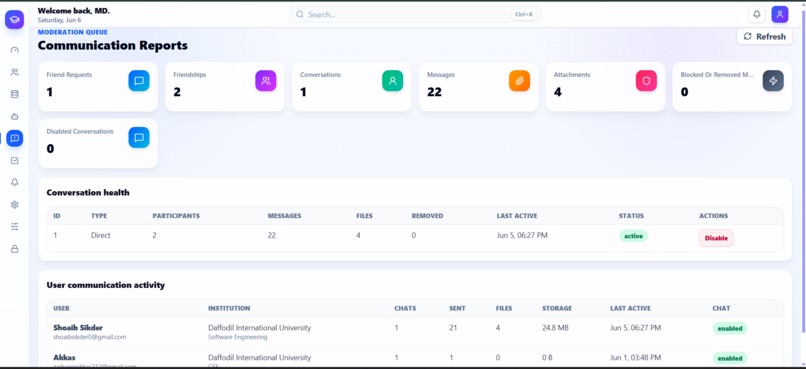Click the Friend Requests chat icon
Image resolution: width=806 pixels, height=369 pixels.
139,81
